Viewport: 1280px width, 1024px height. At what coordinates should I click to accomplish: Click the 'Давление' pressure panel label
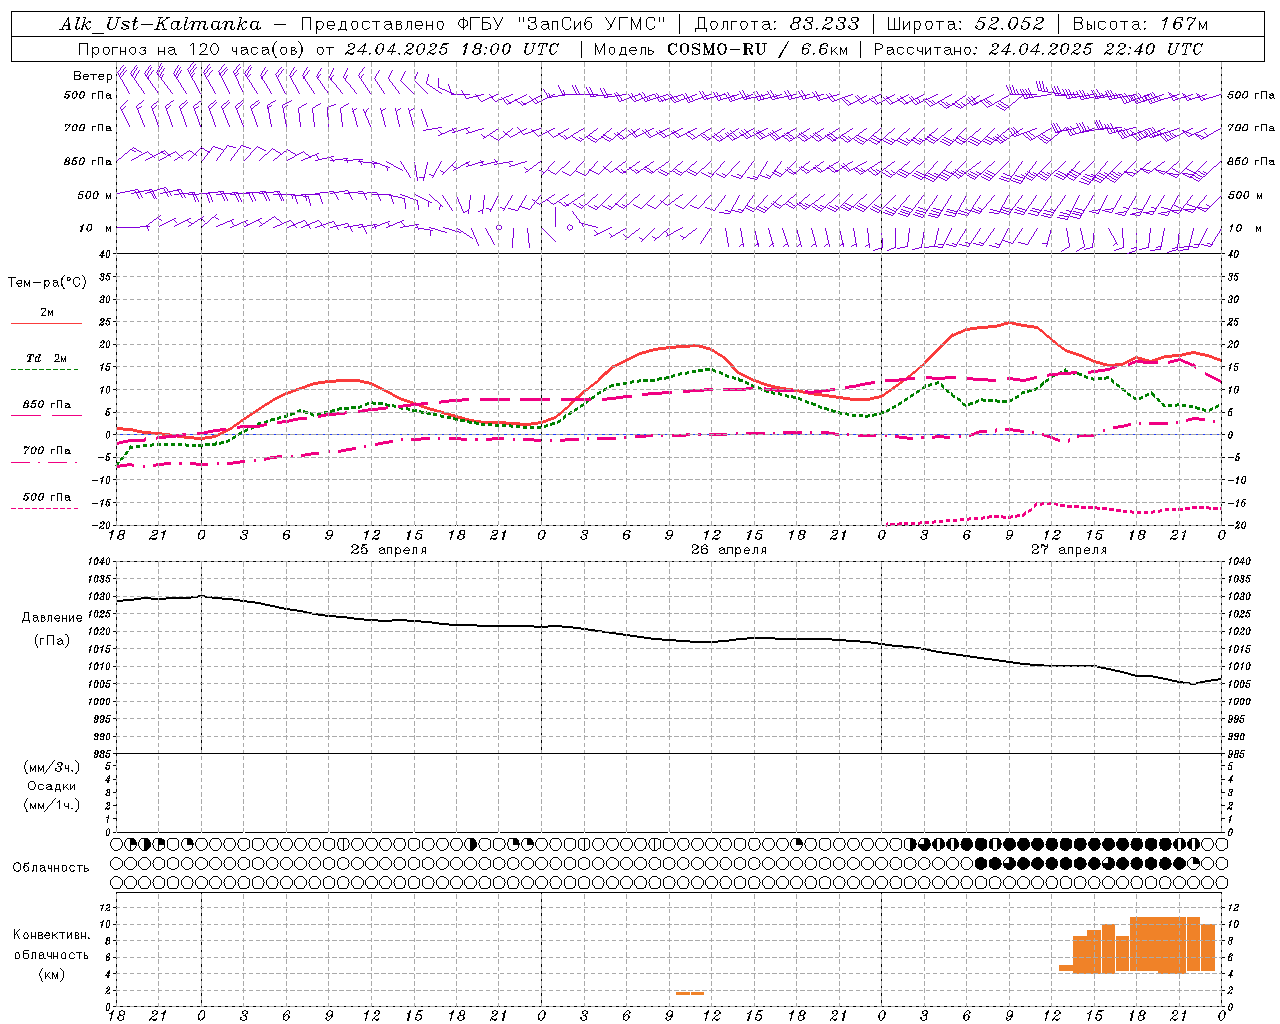(x=52, y=618)
